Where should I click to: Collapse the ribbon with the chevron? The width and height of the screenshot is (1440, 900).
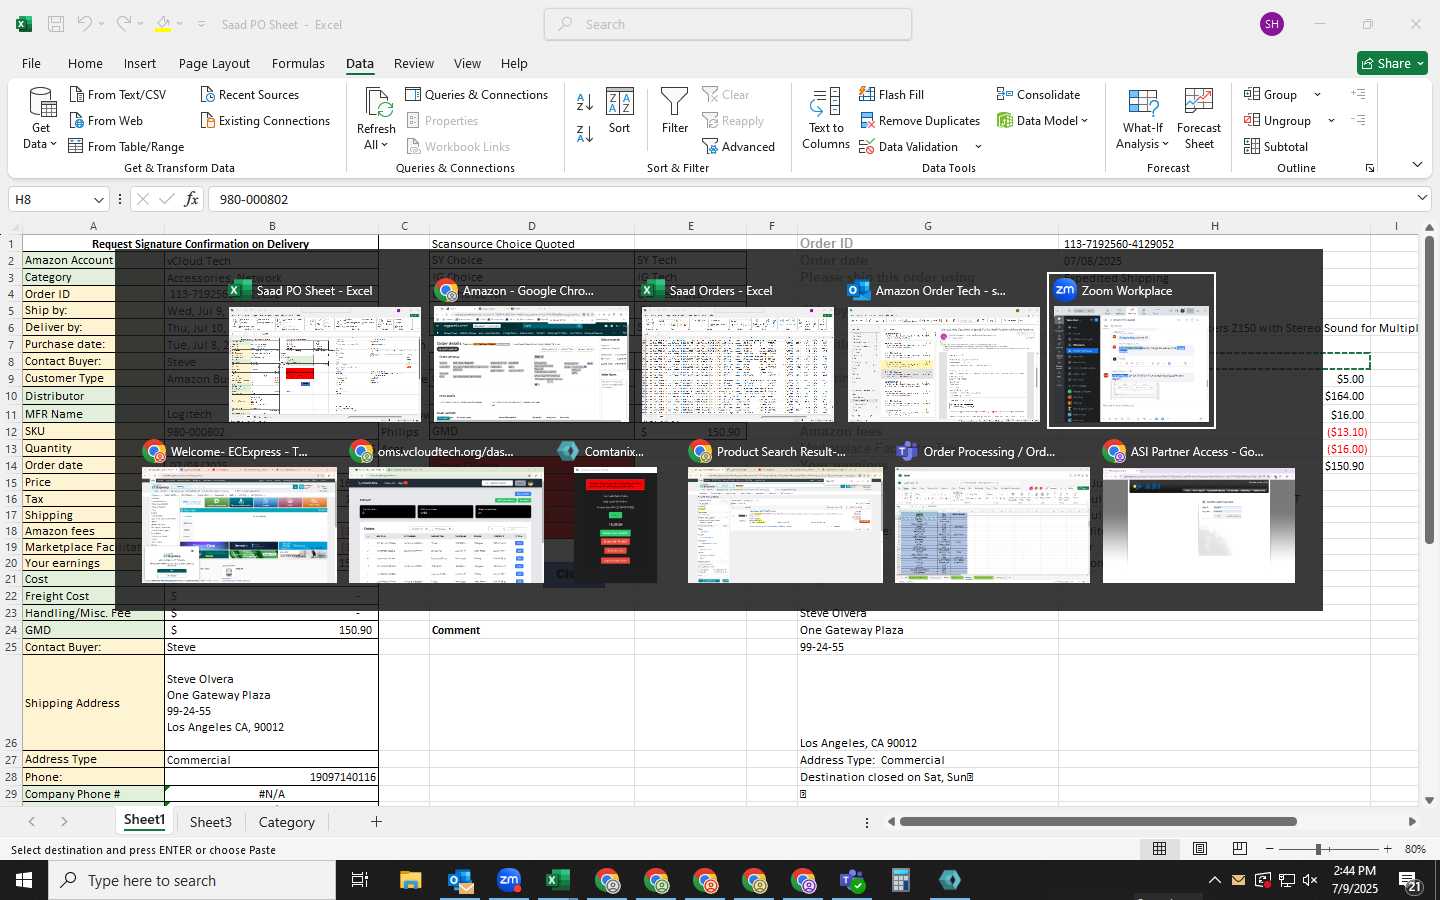[x=1417, y=165]
